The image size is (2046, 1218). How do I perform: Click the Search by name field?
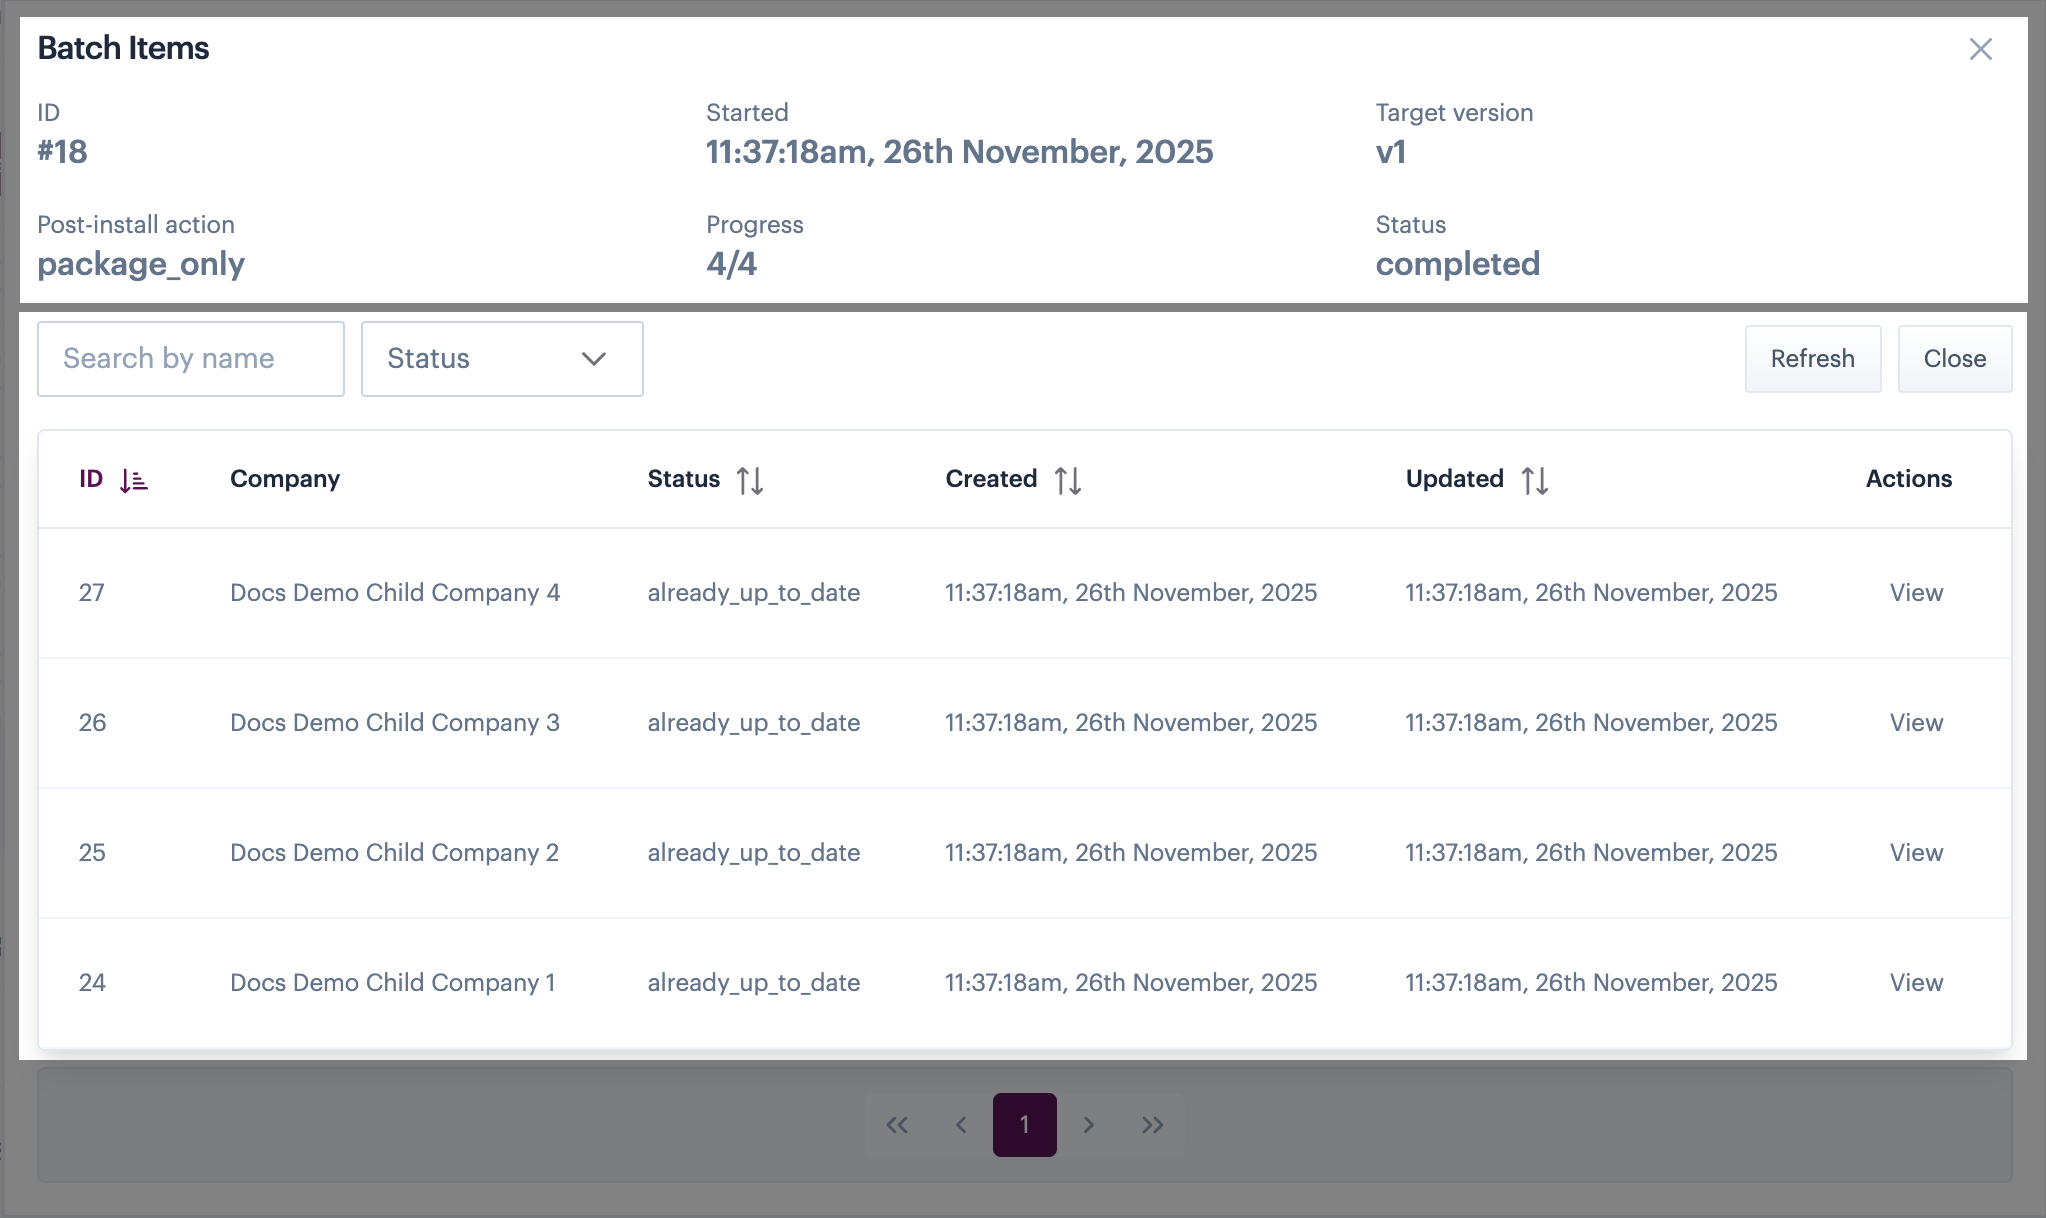(191, 359)
